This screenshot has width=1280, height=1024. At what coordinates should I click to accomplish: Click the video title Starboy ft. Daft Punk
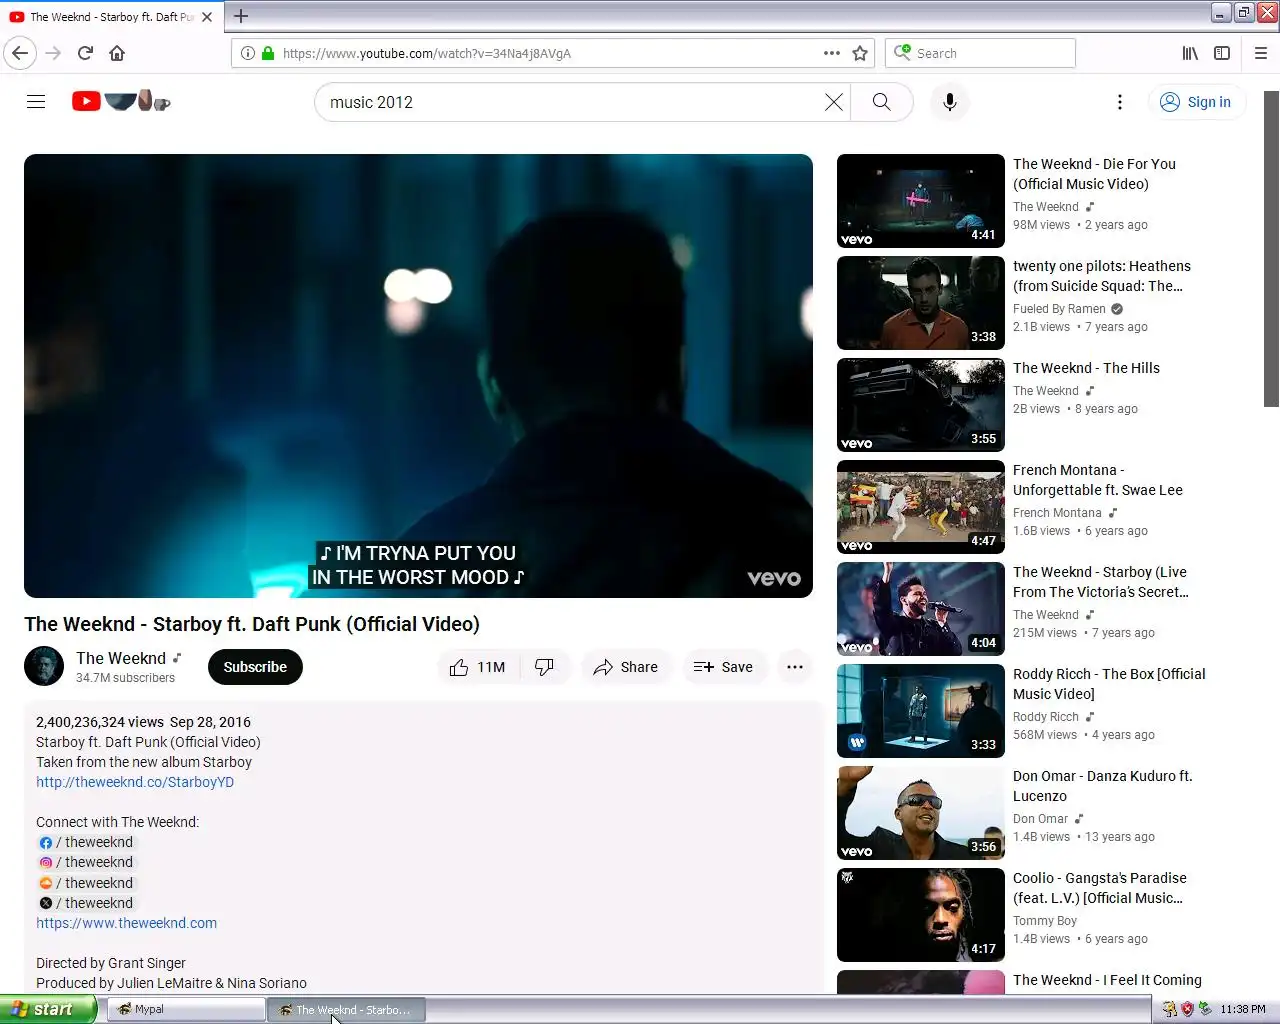(252, 624)
